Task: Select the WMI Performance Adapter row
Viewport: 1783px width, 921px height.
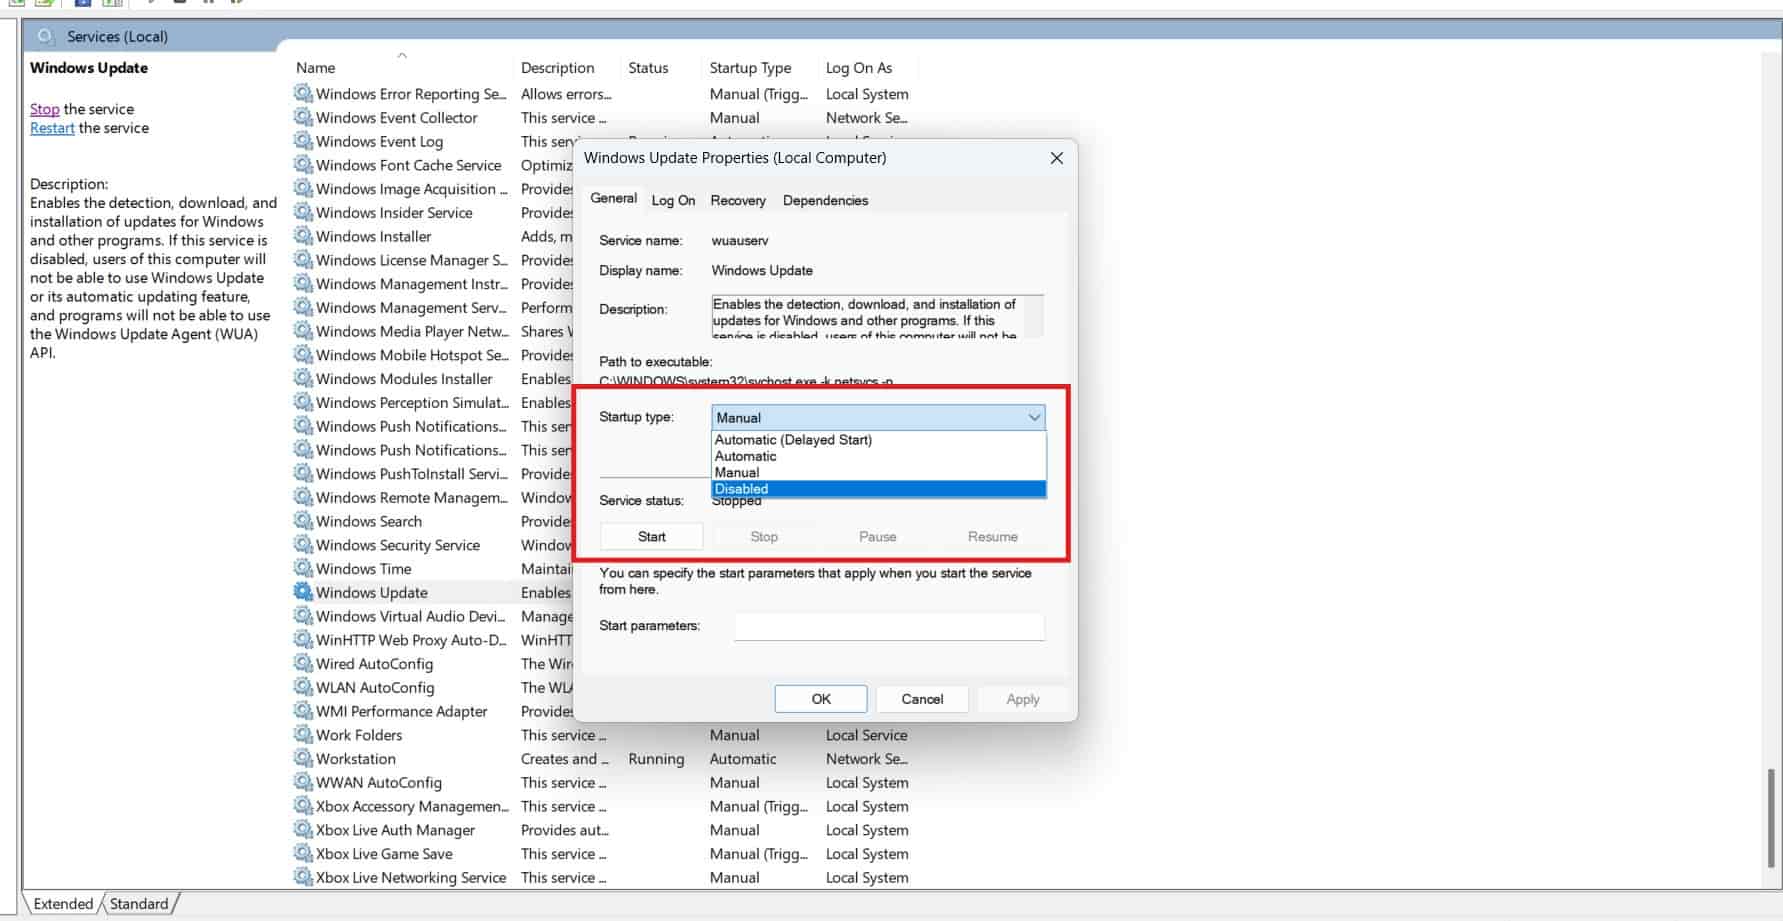Action: tap(432, 711)
